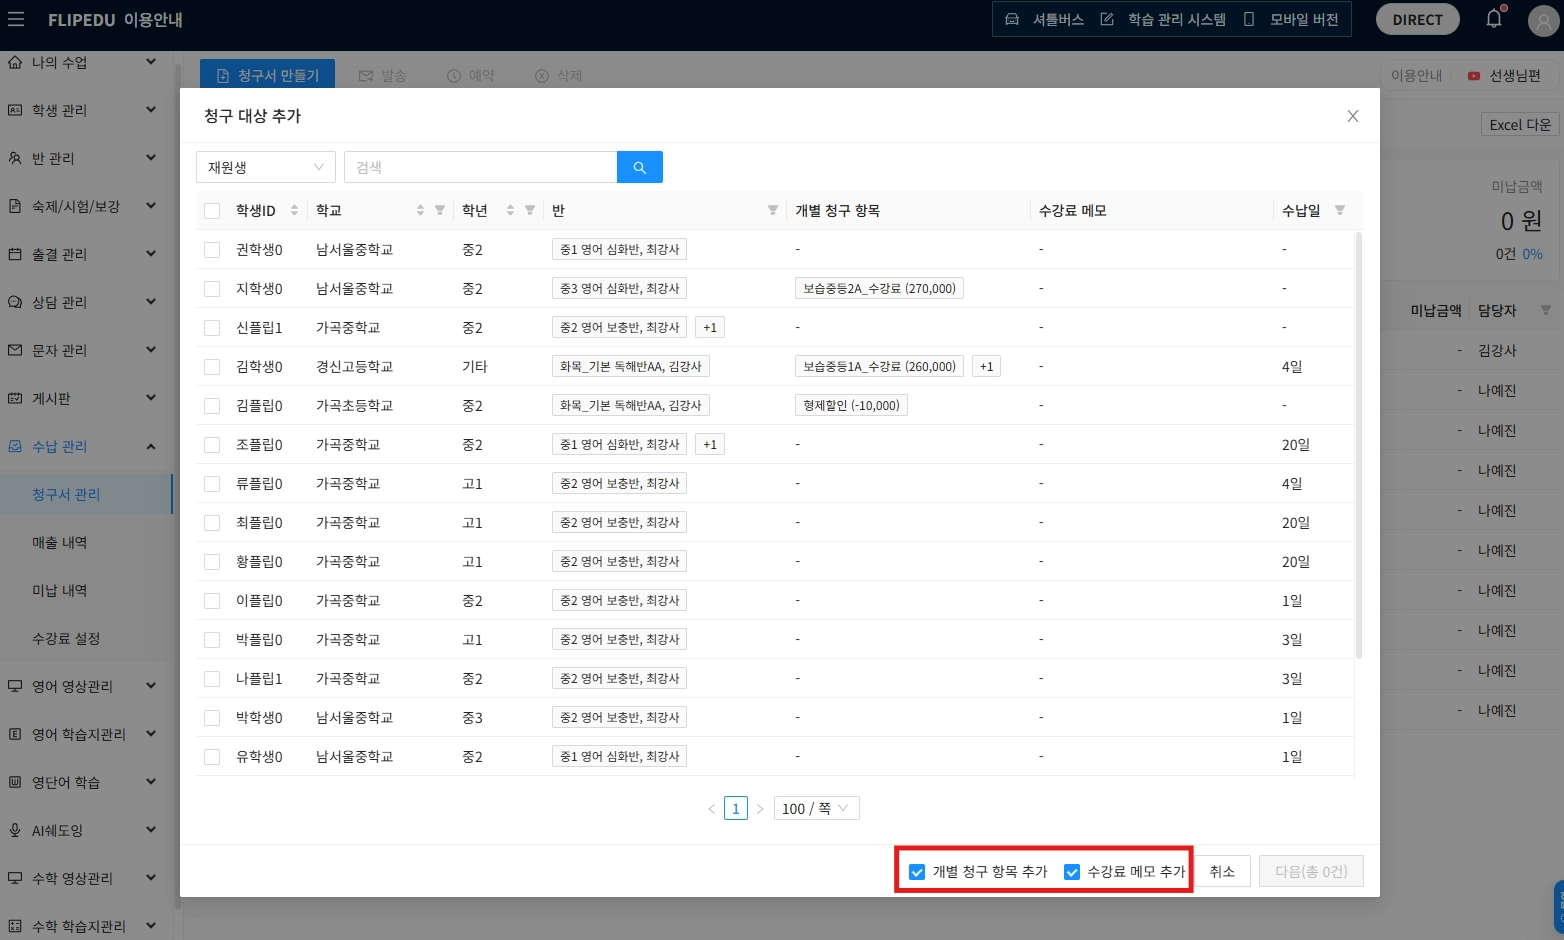Sort by 학생ID column arrows
Image resolution: width=1564 pixels, height=940 pixels.
(294, 210)
